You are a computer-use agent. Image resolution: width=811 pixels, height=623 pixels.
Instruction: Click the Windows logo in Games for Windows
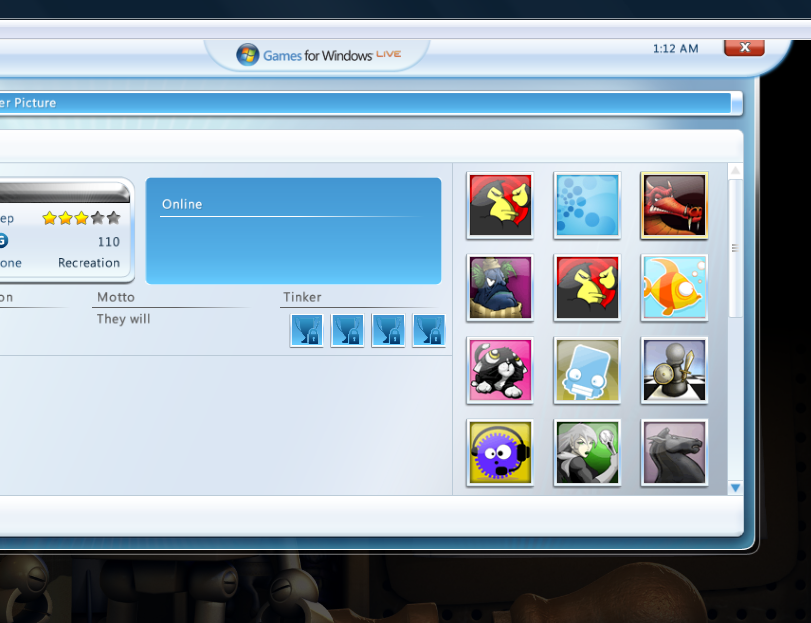click(248, 54)
